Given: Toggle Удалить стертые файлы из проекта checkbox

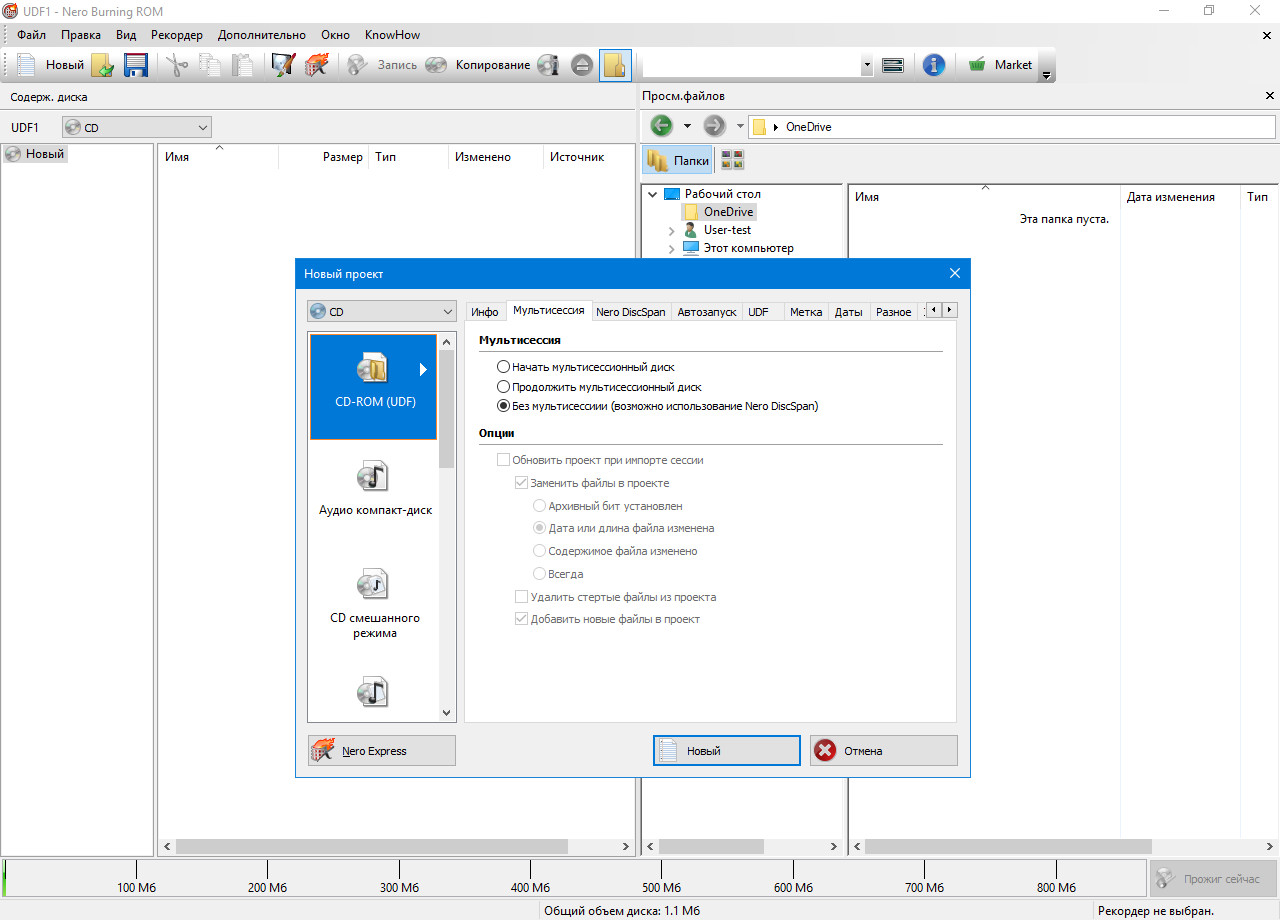Looking at the screenshot, I should point(521,597).
